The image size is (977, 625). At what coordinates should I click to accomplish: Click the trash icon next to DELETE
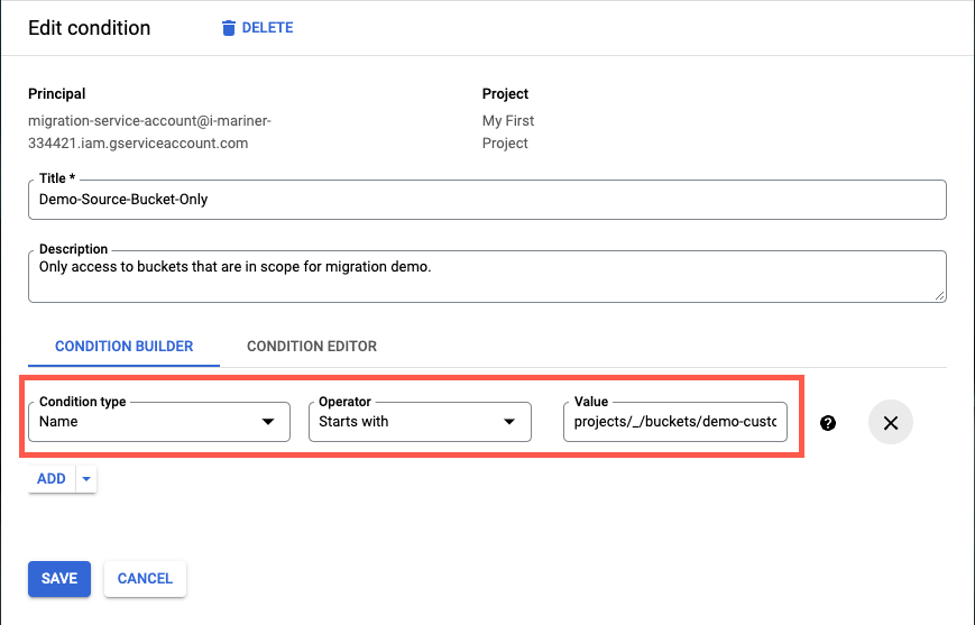(231, 27)
